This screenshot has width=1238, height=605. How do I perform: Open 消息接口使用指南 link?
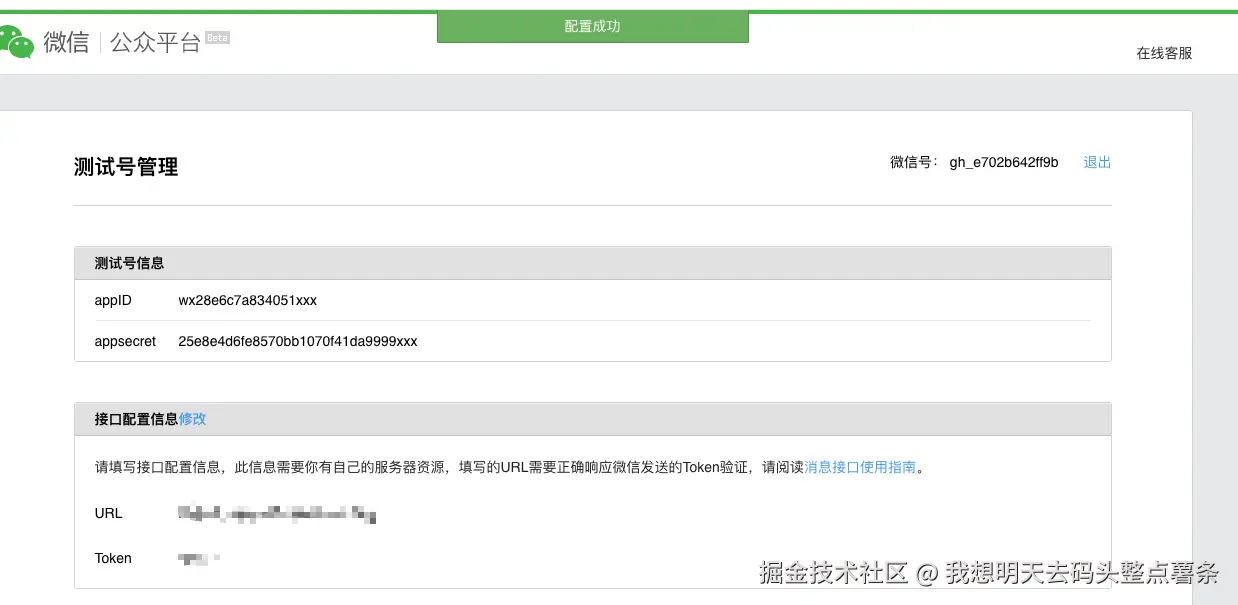click(860, 467)
